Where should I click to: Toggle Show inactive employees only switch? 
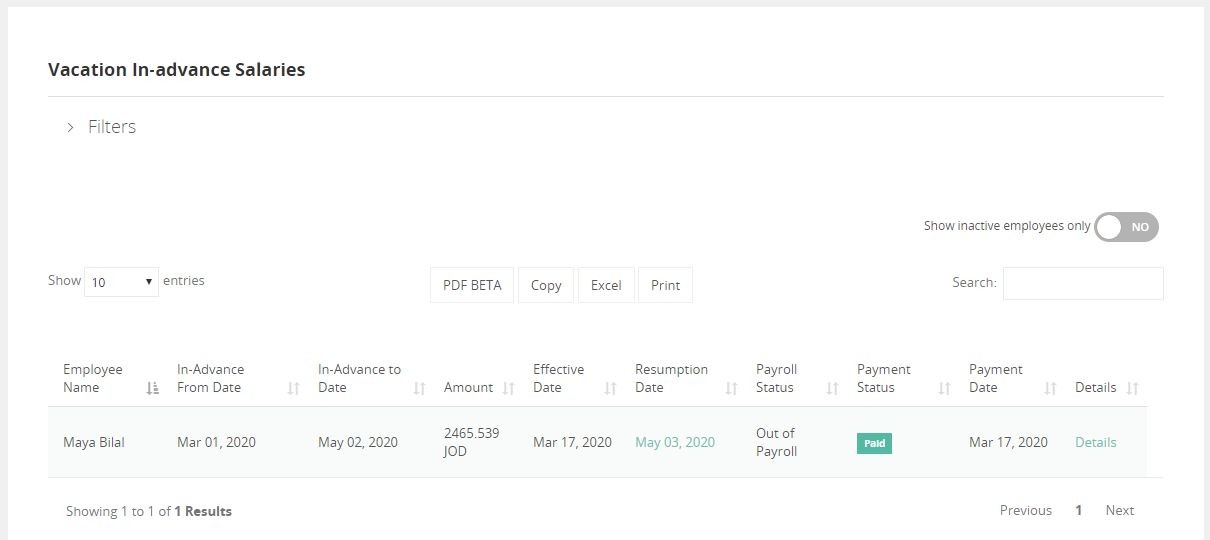(1126, 227)
